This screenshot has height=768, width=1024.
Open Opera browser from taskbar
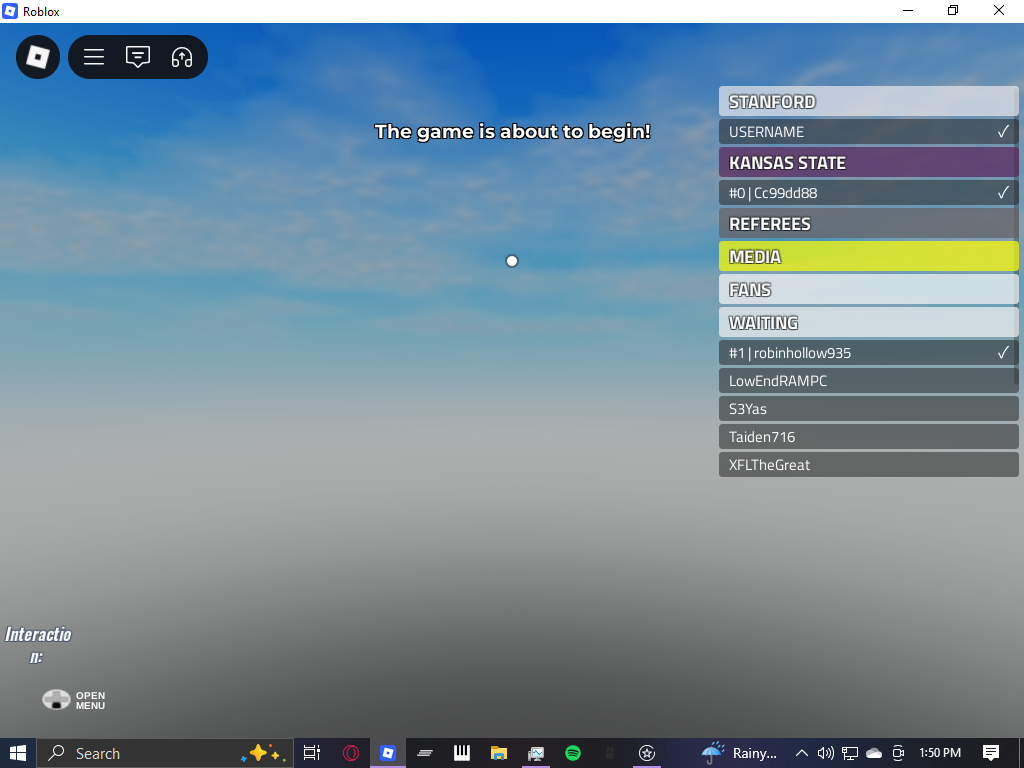click(351, 753)
